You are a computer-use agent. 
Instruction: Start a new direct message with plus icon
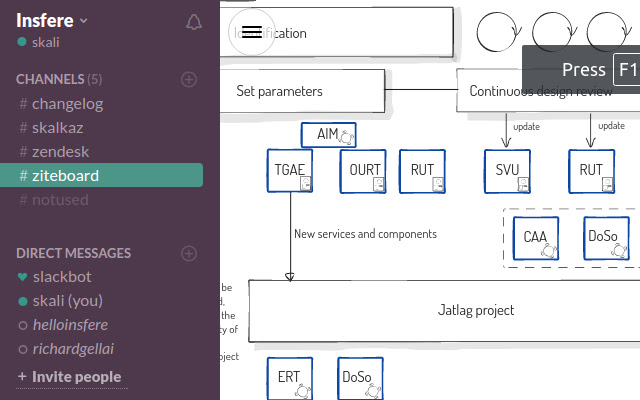(x=189, y=253)
